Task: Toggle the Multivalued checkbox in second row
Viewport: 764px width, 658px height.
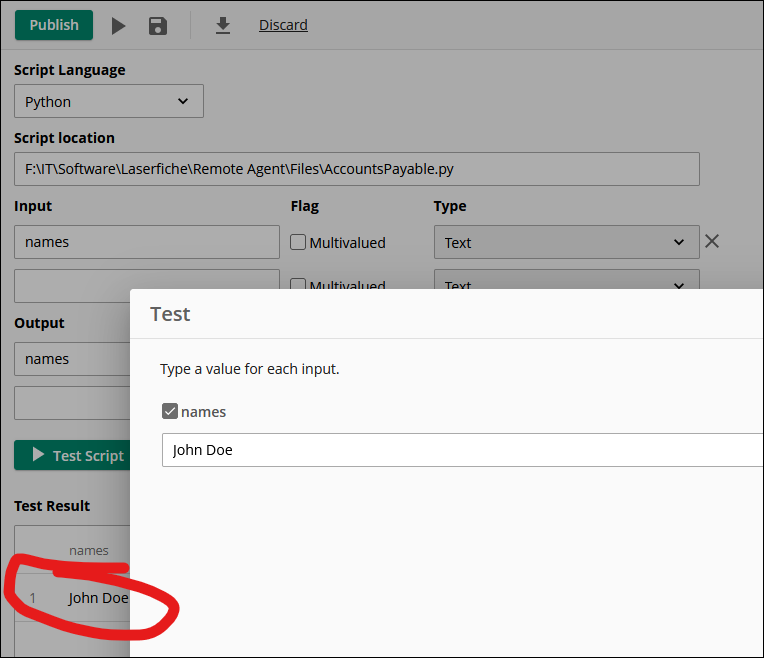Action: [298, 284]
